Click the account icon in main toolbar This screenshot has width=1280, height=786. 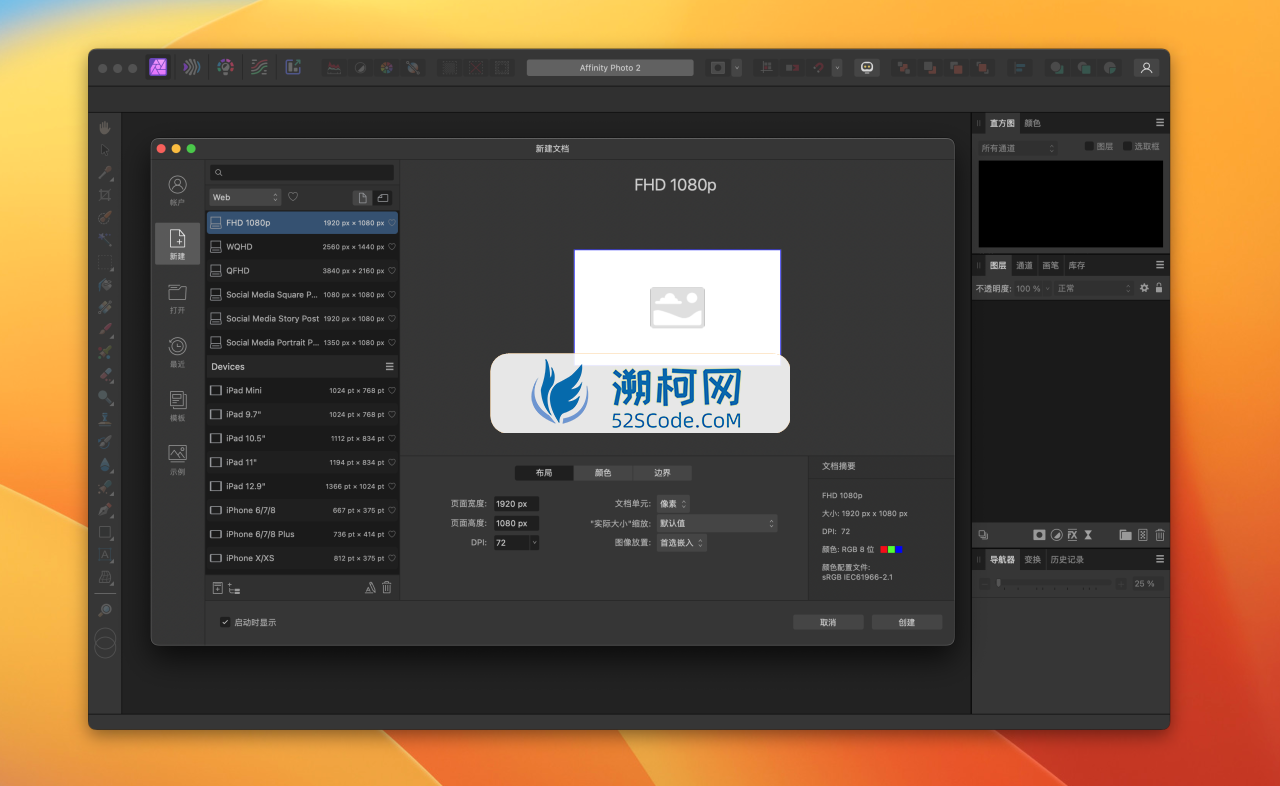point(1147,67)
